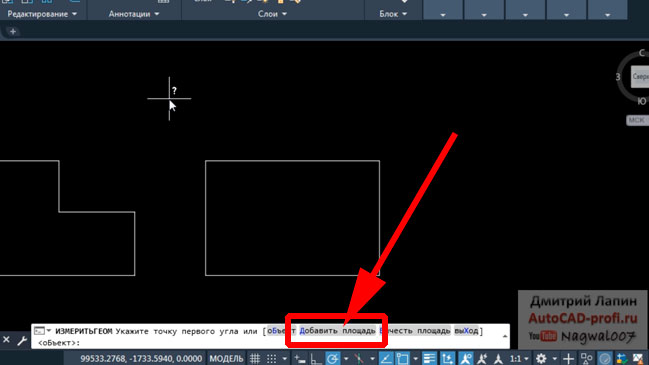Choose Добавить площадь option in command line
This screenshot has width=649, height=365.
coord(337,331)
